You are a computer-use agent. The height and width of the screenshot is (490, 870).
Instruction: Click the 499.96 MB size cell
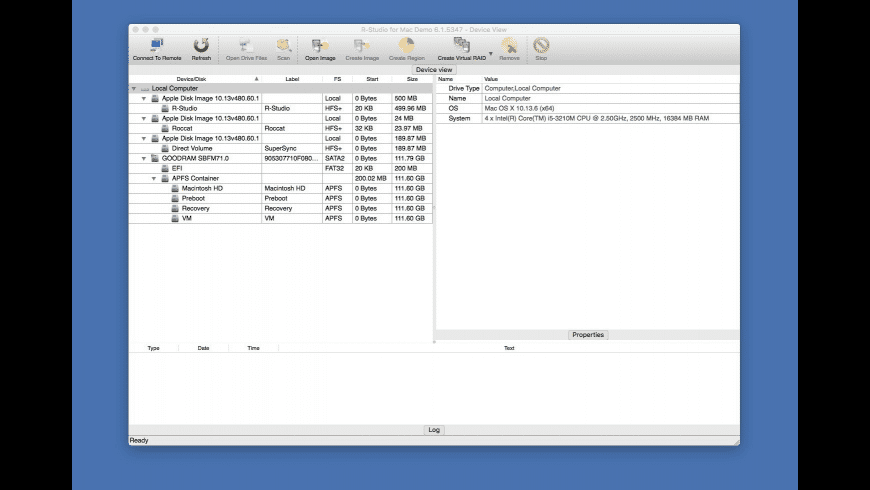pyautogui.click(x=410, y=108)
